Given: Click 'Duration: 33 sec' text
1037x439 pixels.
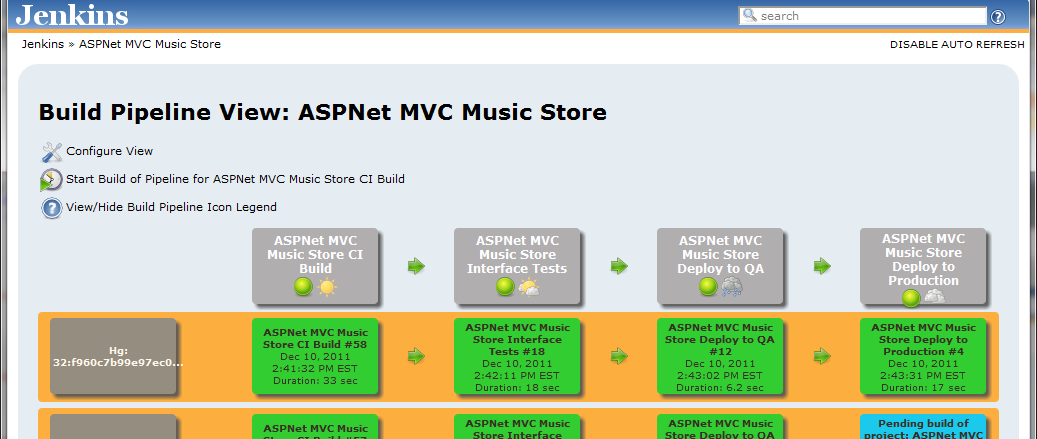Looking at the screenshot, I should 315,380.
